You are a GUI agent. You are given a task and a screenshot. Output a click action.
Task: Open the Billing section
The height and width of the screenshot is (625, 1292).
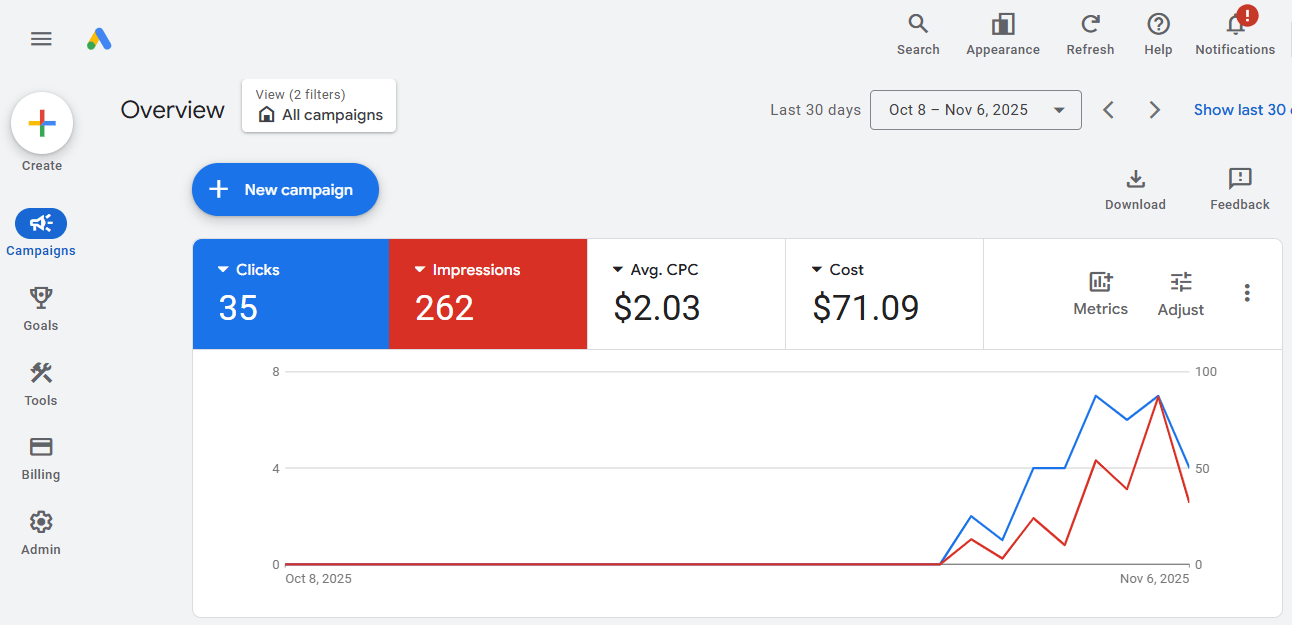click(x=41, y=457)
